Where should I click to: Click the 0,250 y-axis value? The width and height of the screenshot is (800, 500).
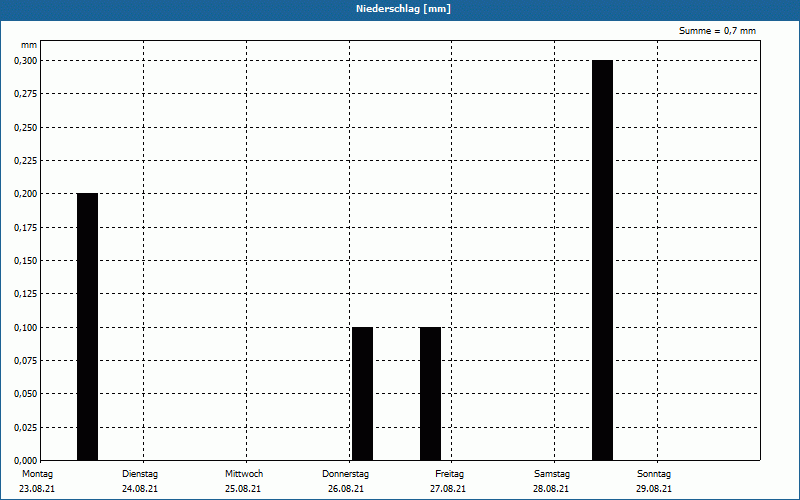[26, 128]
